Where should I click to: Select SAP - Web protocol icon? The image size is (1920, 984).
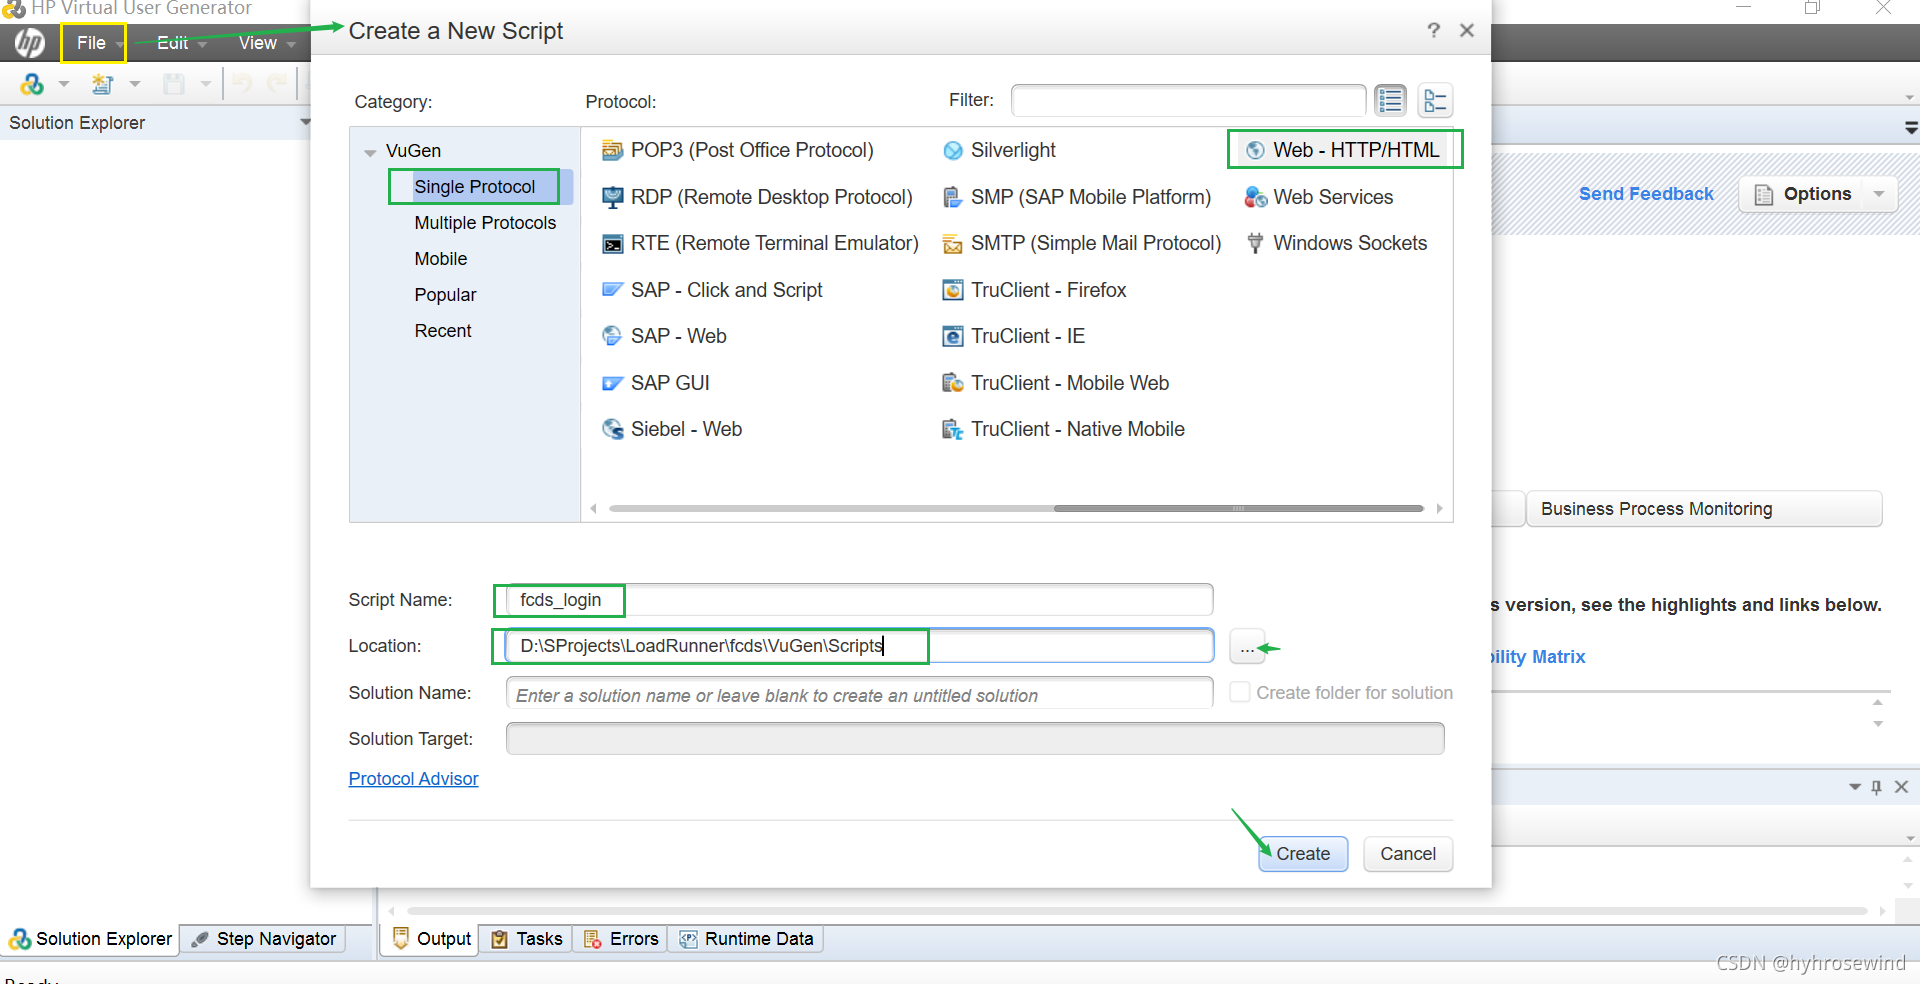coord(612,336)
